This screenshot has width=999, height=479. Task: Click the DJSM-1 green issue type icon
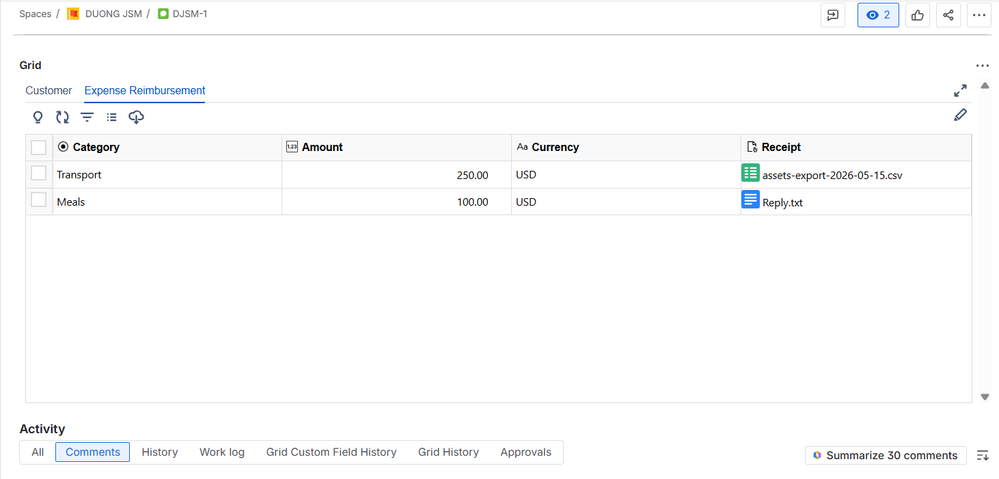[x=163, y=13]
